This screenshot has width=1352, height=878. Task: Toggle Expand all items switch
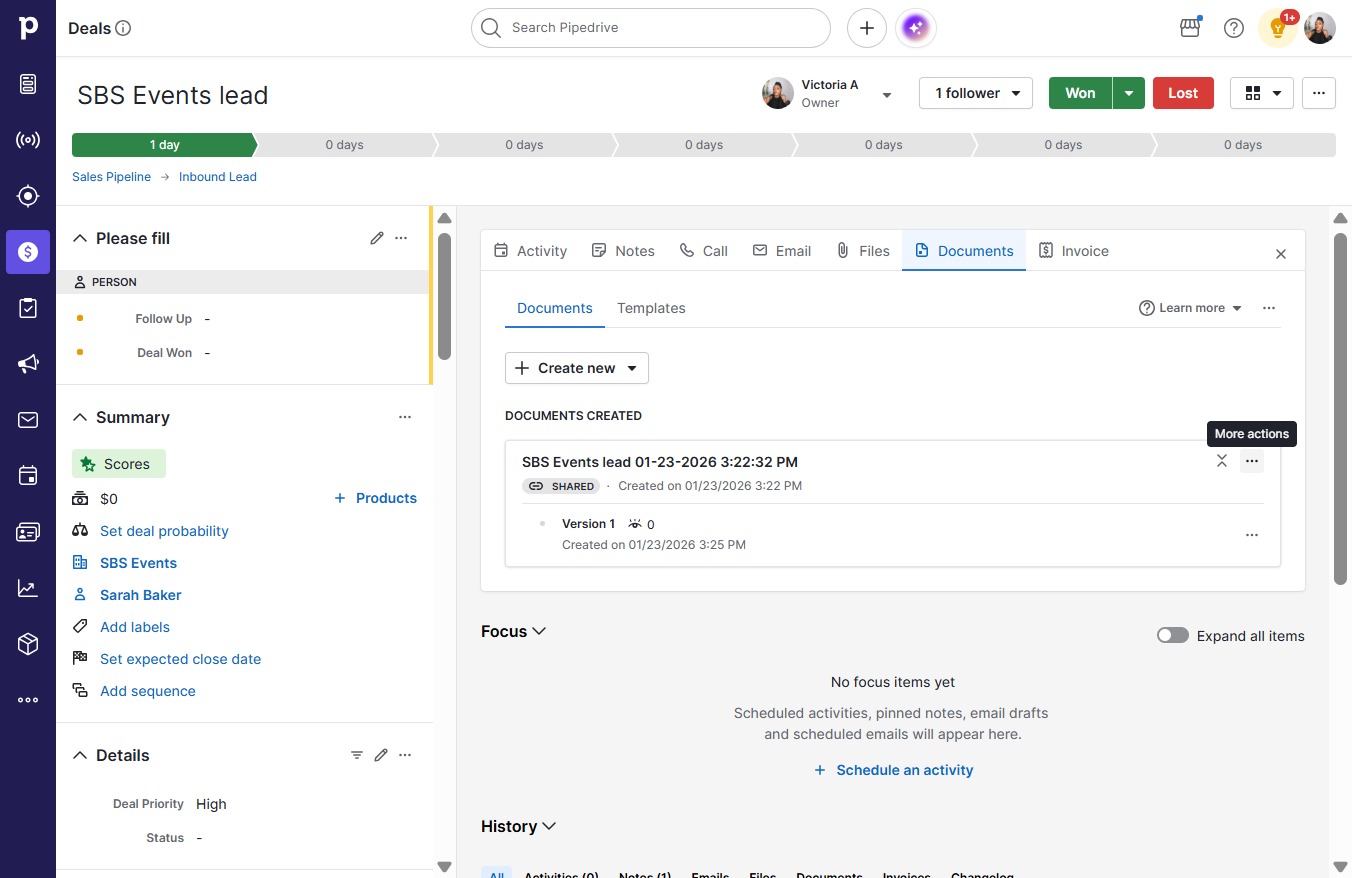tap(1173, 636)
